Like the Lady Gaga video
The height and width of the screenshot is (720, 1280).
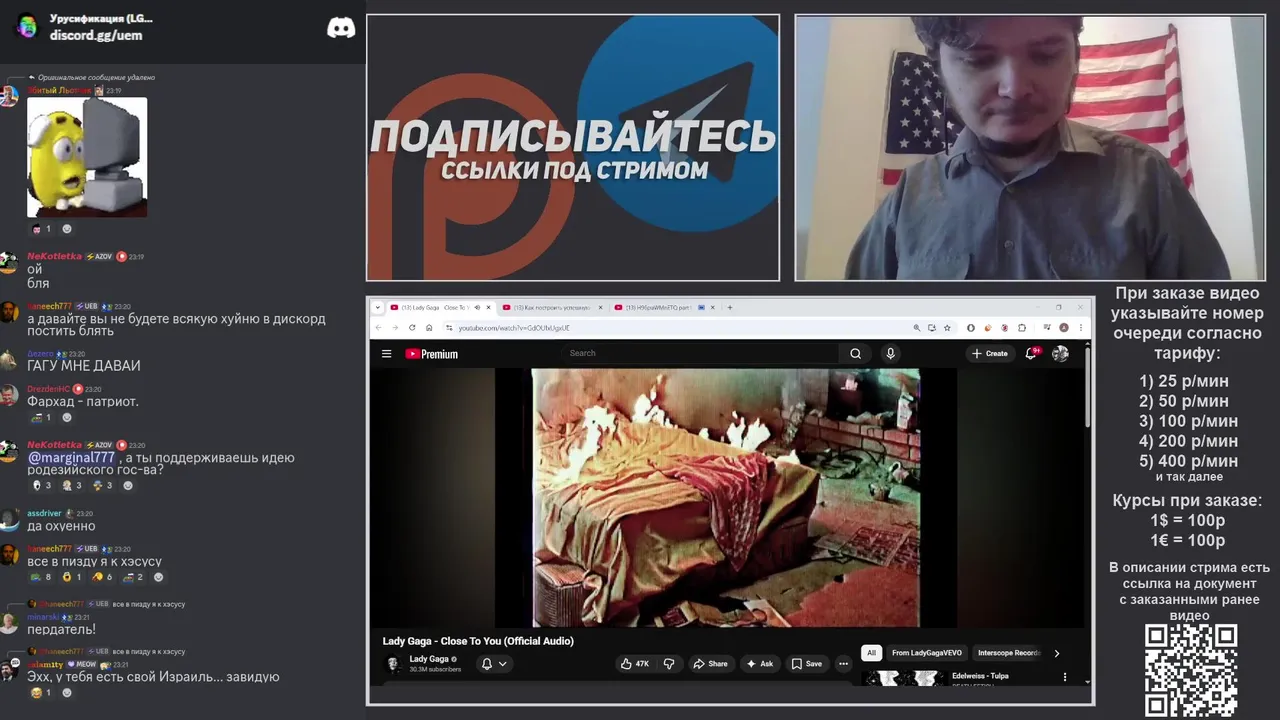click(635, 664)
